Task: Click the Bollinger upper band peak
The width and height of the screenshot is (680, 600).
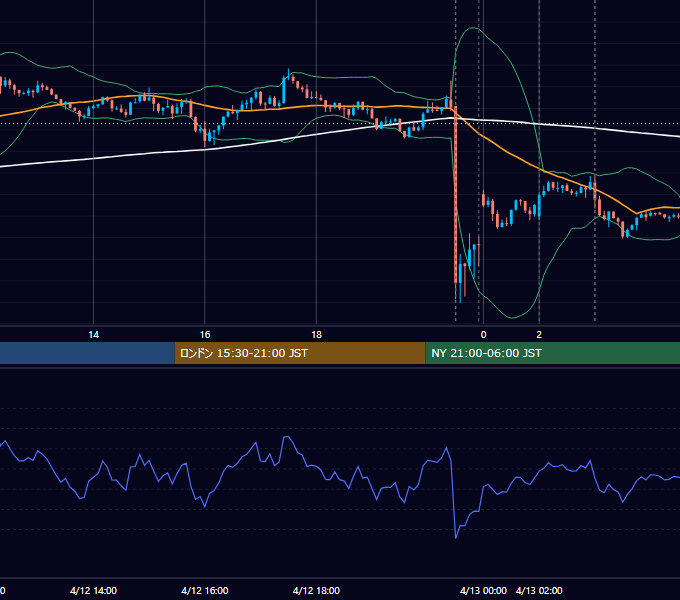Action: [x=473, y=28]
